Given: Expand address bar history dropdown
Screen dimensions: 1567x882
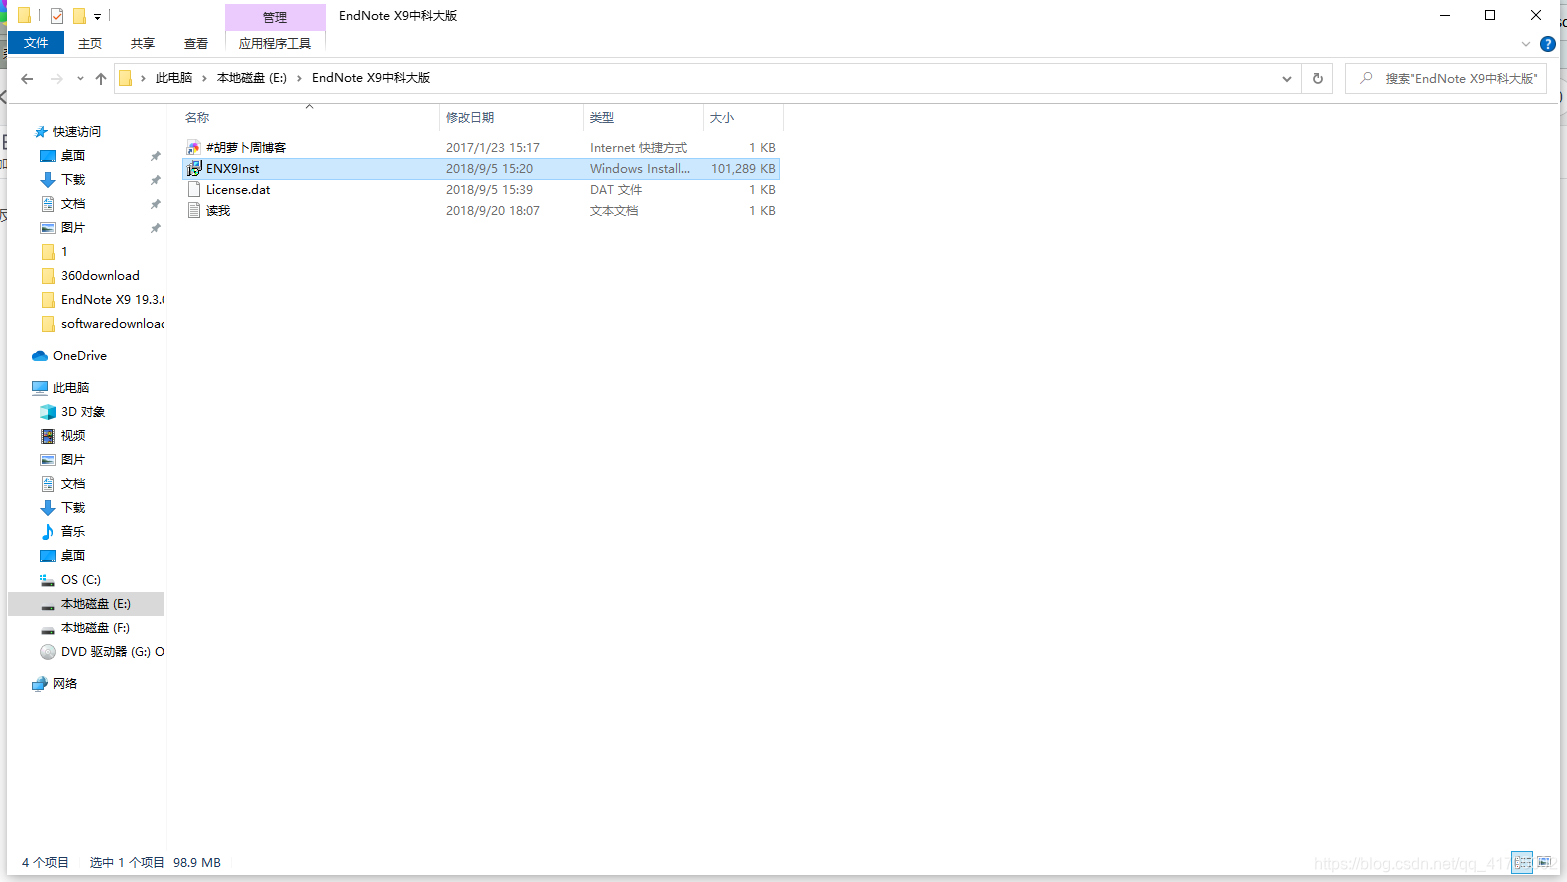Looking at the screenshot, I should tap(1287, 79).
